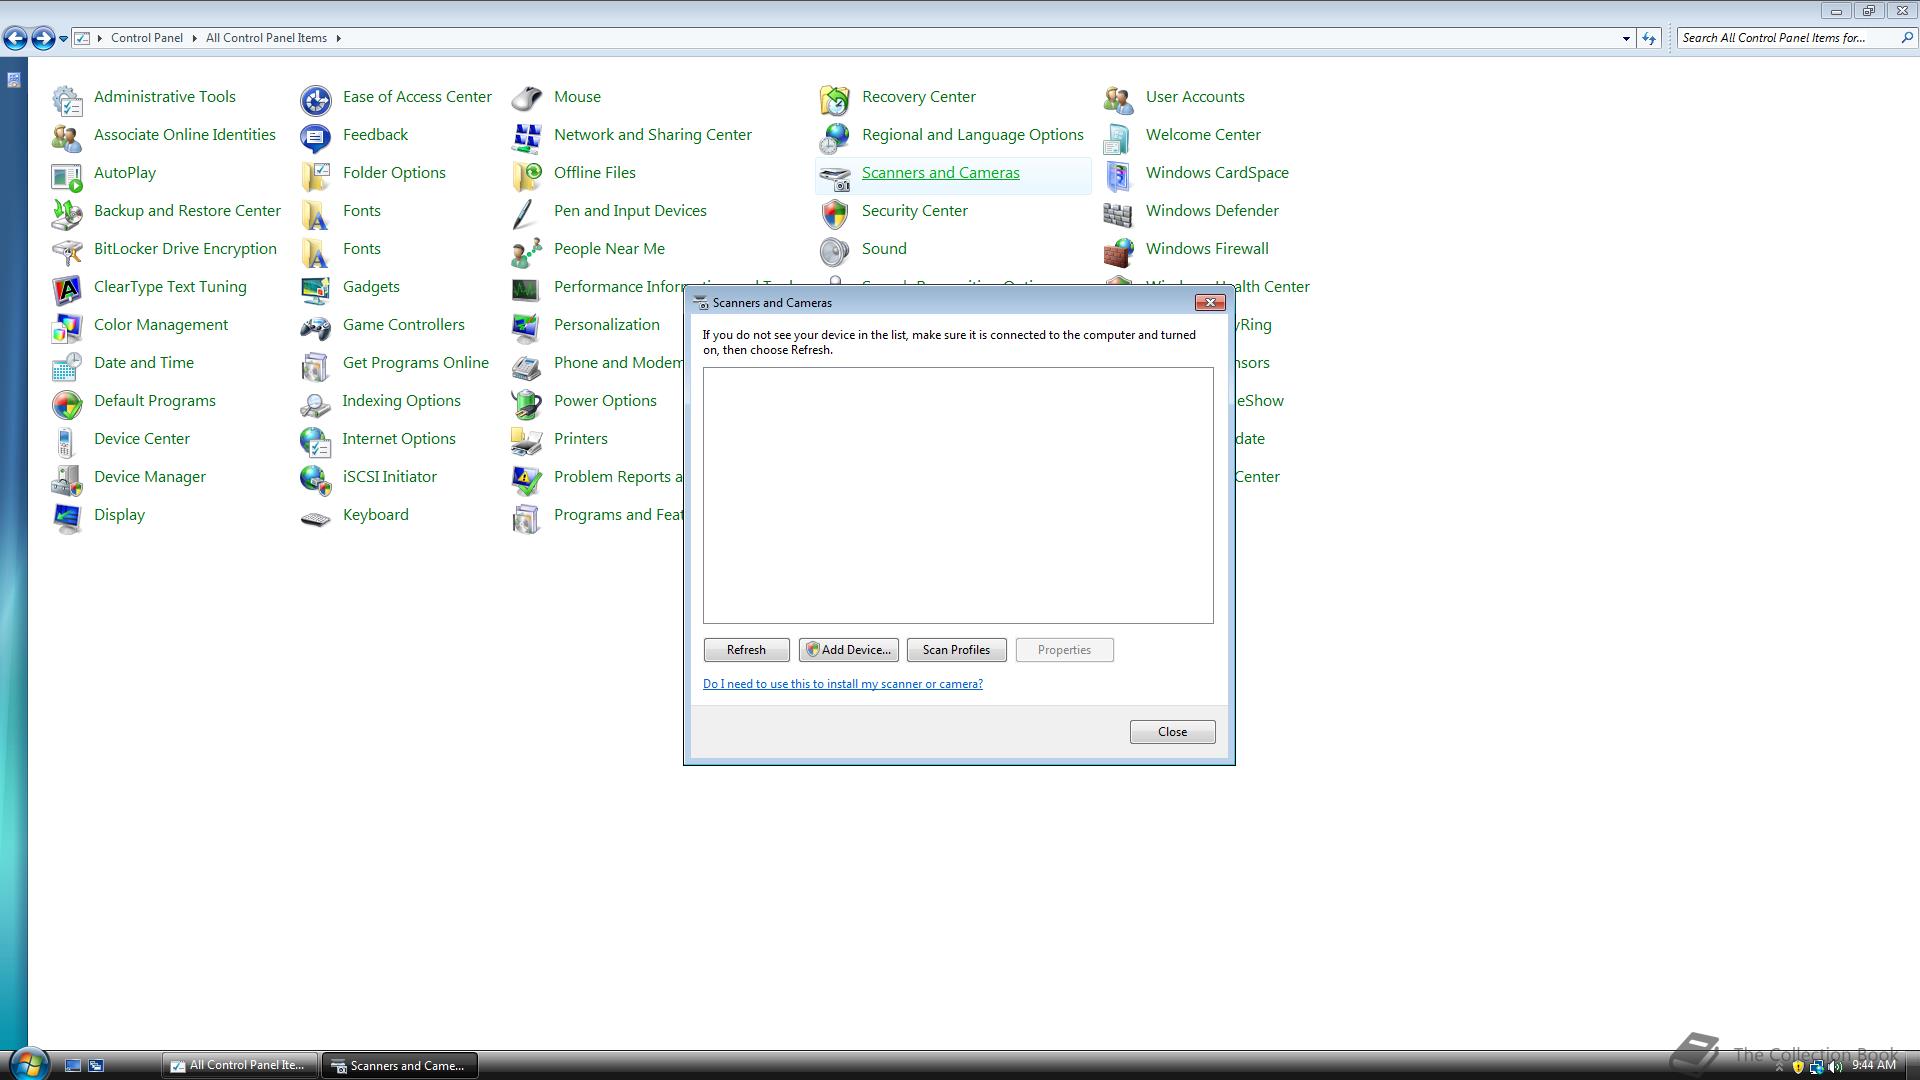Expand the recent pages arrow beside Forward
The image size is (1920, 1080).
pyautogui.click(x=63, y=38)
